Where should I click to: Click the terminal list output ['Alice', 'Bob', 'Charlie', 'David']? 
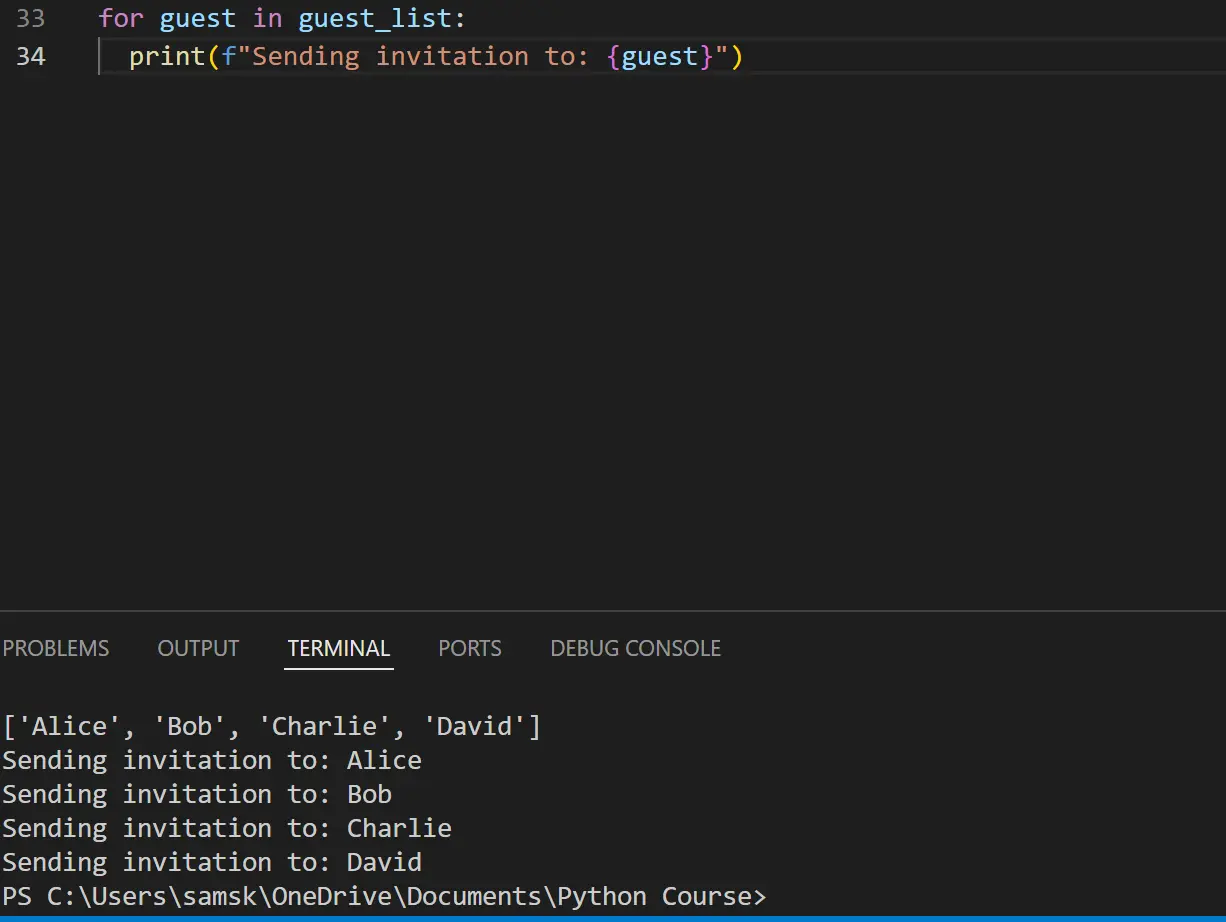(x=272, y=726)
